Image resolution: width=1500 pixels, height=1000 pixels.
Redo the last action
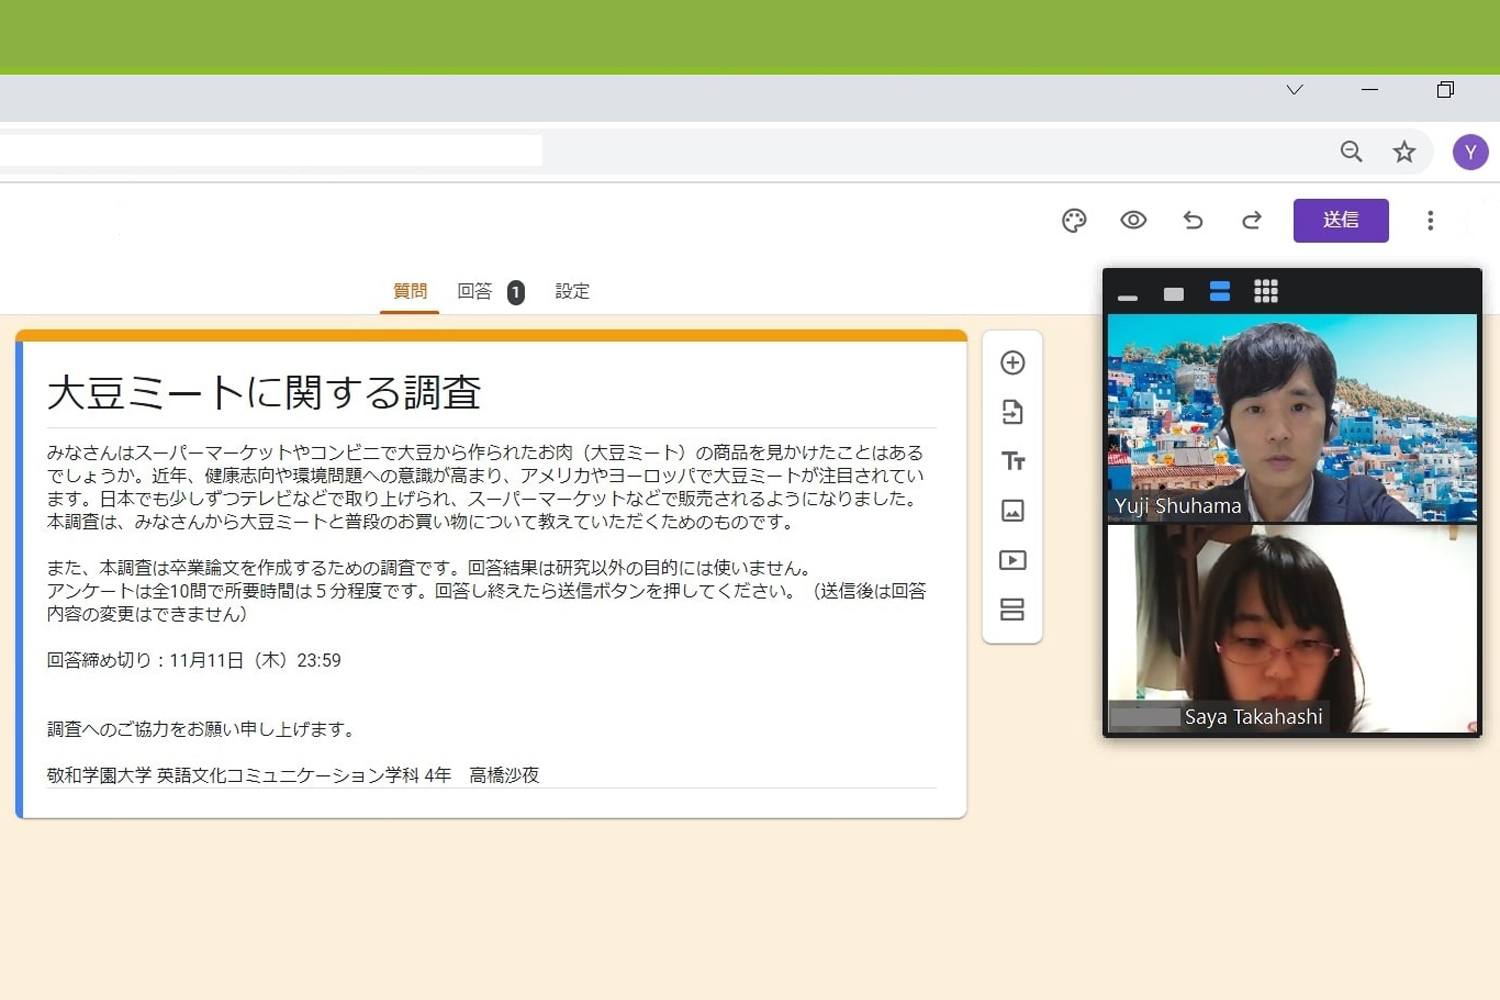(1251, 221)
